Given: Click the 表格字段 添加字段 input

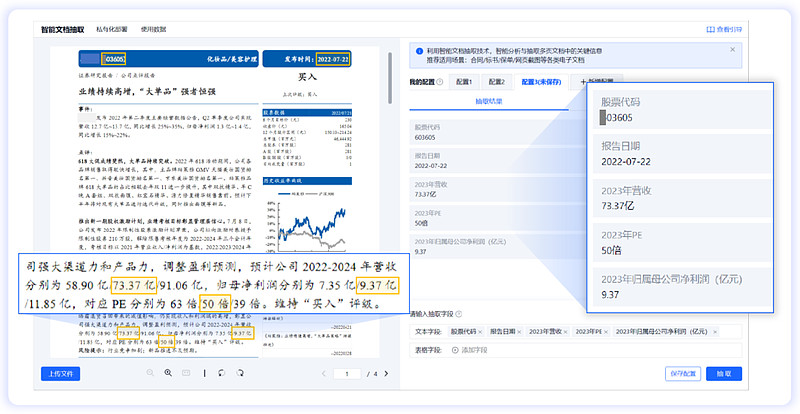Looking at the screenshot, I should point(576,350).
